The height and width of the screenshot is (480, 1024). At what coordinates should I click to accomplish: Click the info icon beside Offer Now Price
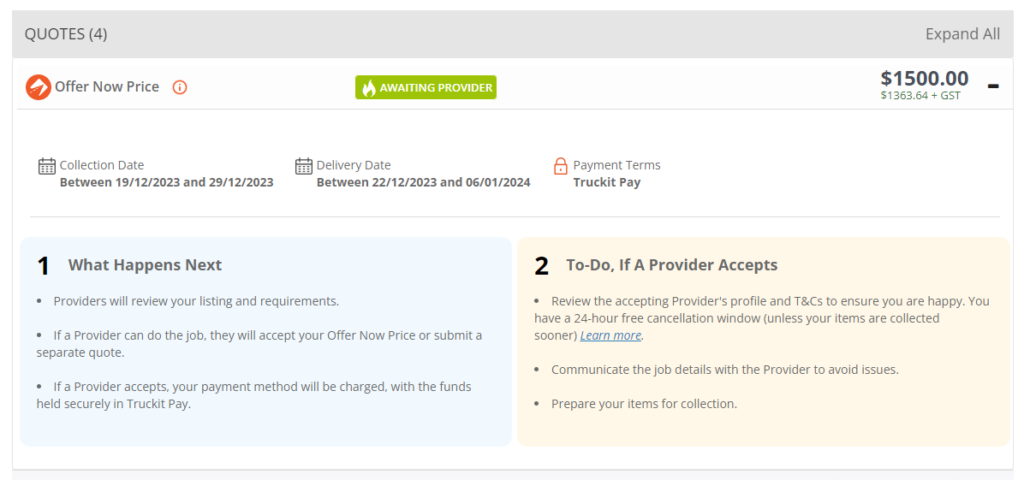click(x=180, y=87)
